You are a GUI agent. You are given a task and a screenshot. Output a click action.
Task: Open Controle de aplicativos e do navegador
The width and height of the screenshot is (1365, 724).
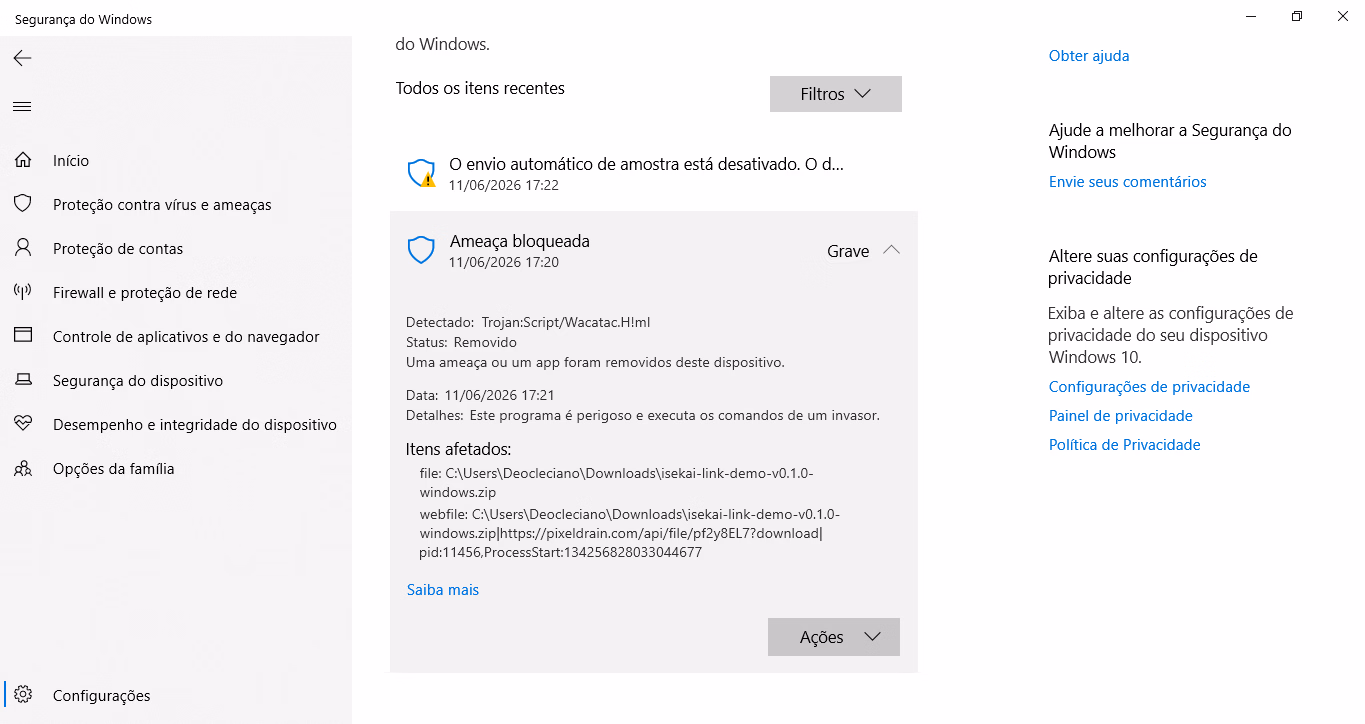click(186, 336)
